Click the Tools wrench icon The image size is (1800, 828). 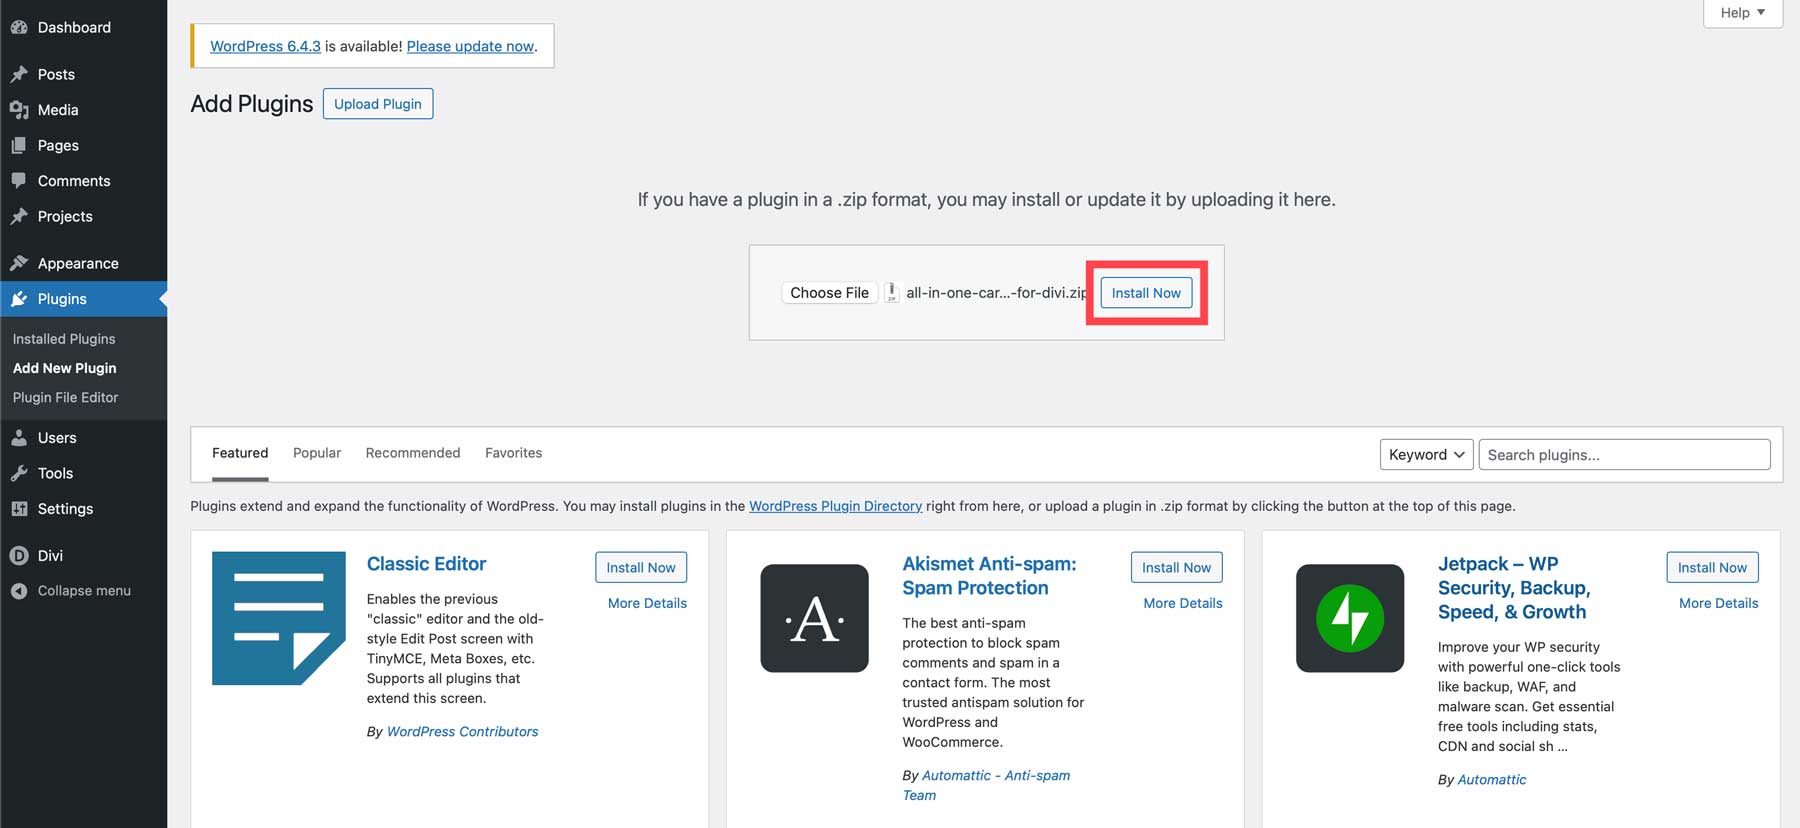[x=19, y=473]
